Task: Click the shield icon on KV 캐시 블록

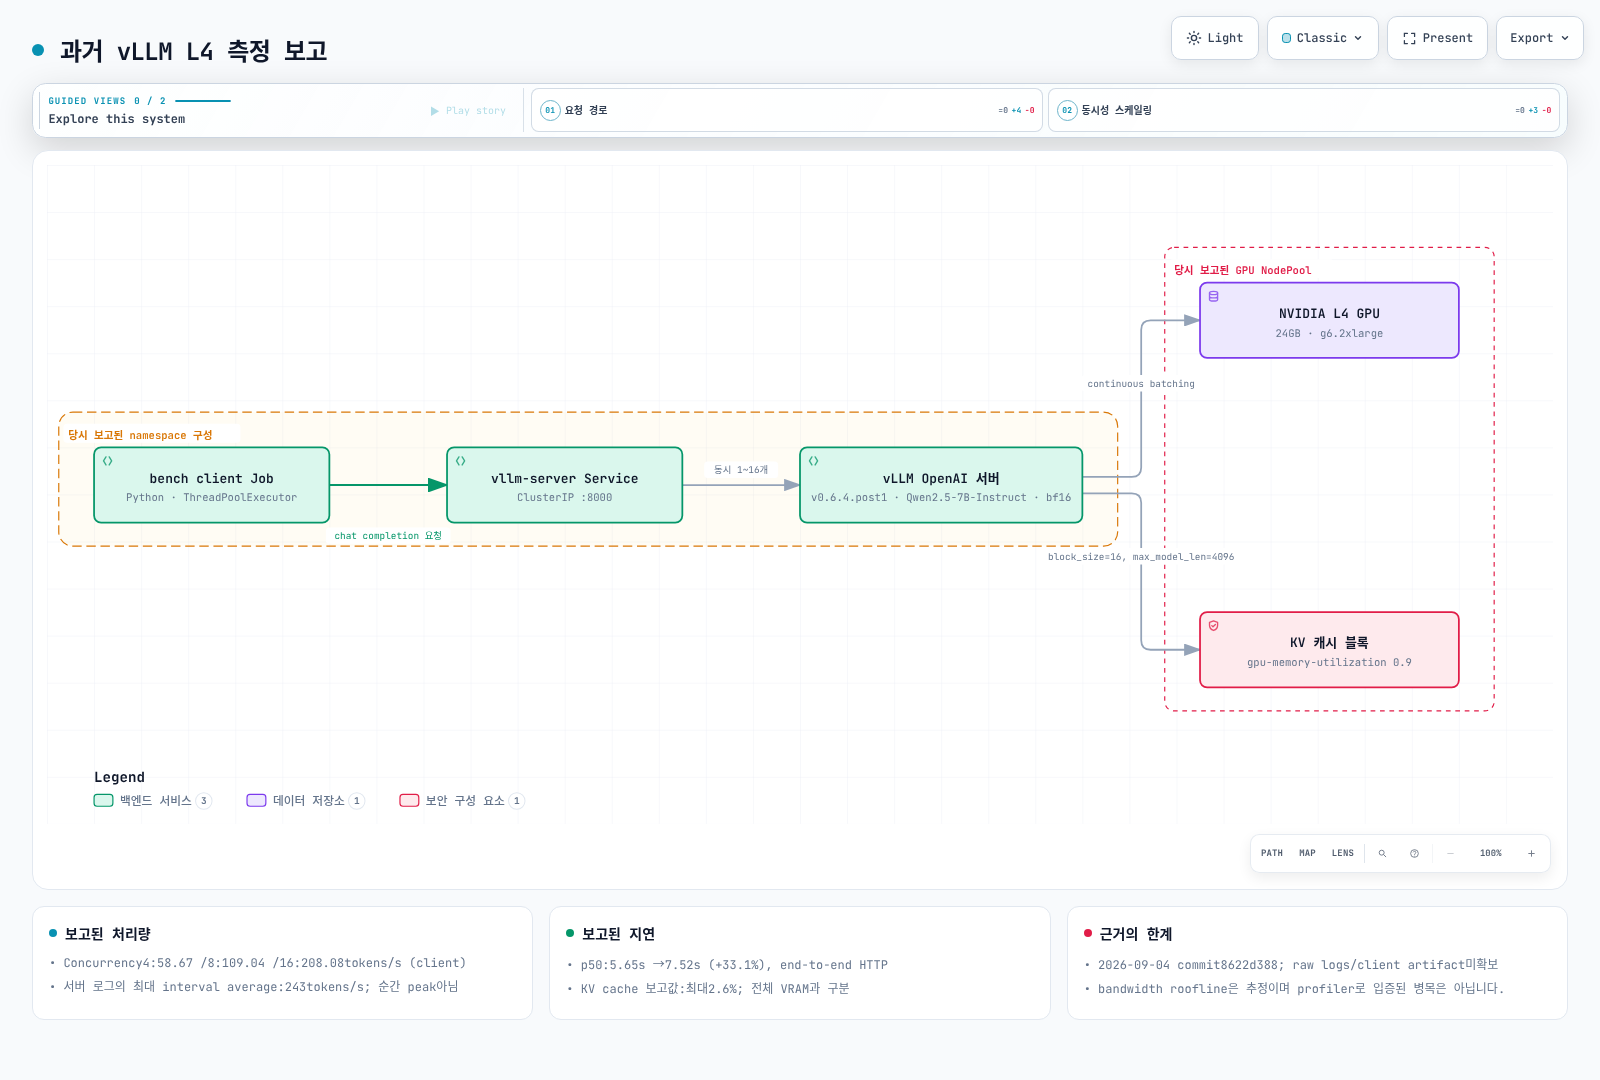Action: pyautogui.click(x=1214, y=626)
